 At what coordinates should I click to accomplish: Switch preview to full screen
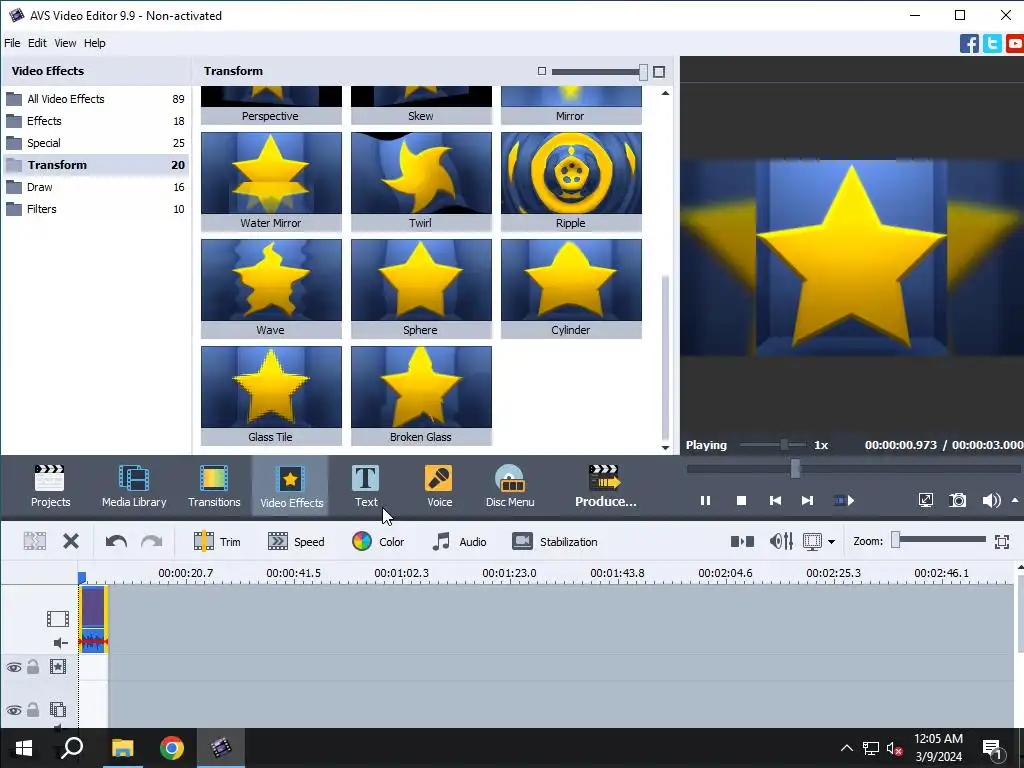coord(925,501)
